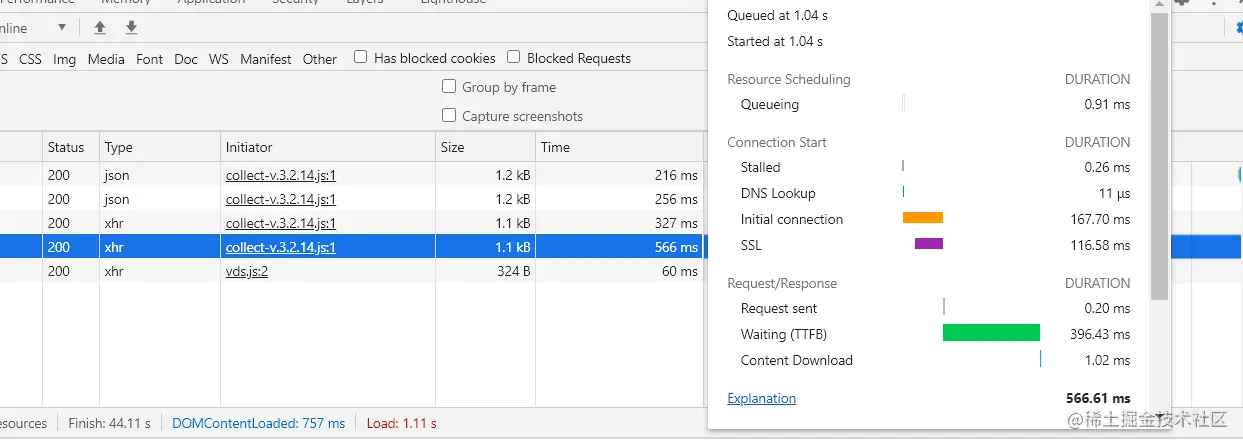The width and height of the screenshot is (1243, 445).
Task: Filter requests by Manifest type
Action: point(266,59)
